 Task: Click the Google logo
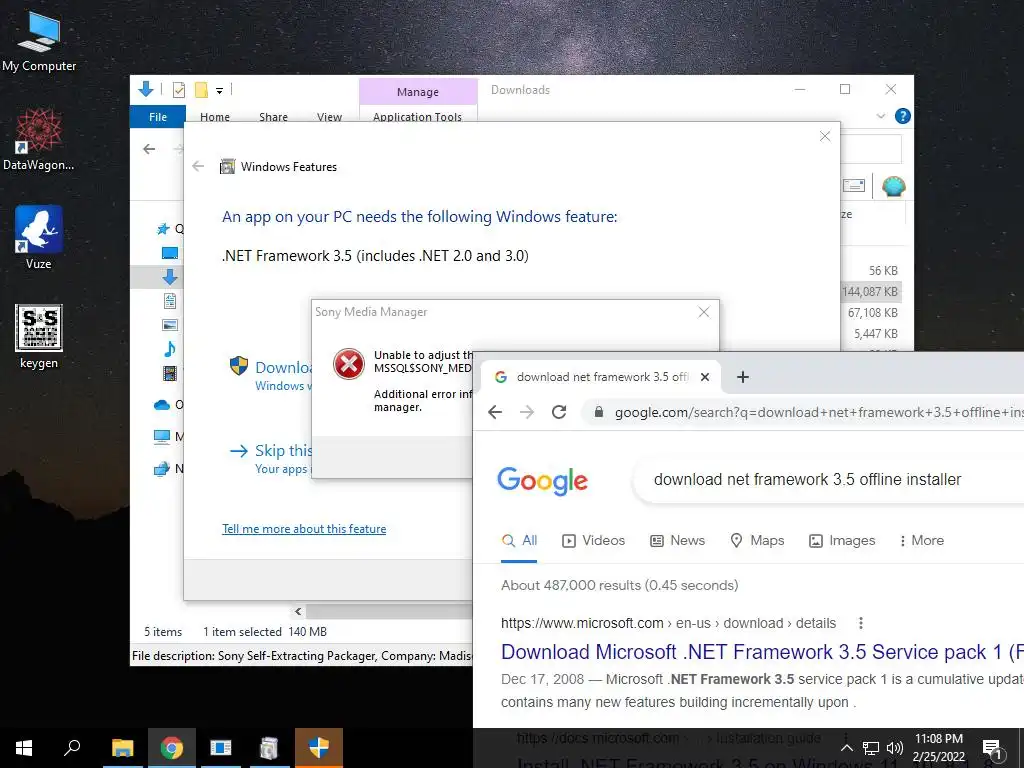pyautogui.click(x=542, y=481)
